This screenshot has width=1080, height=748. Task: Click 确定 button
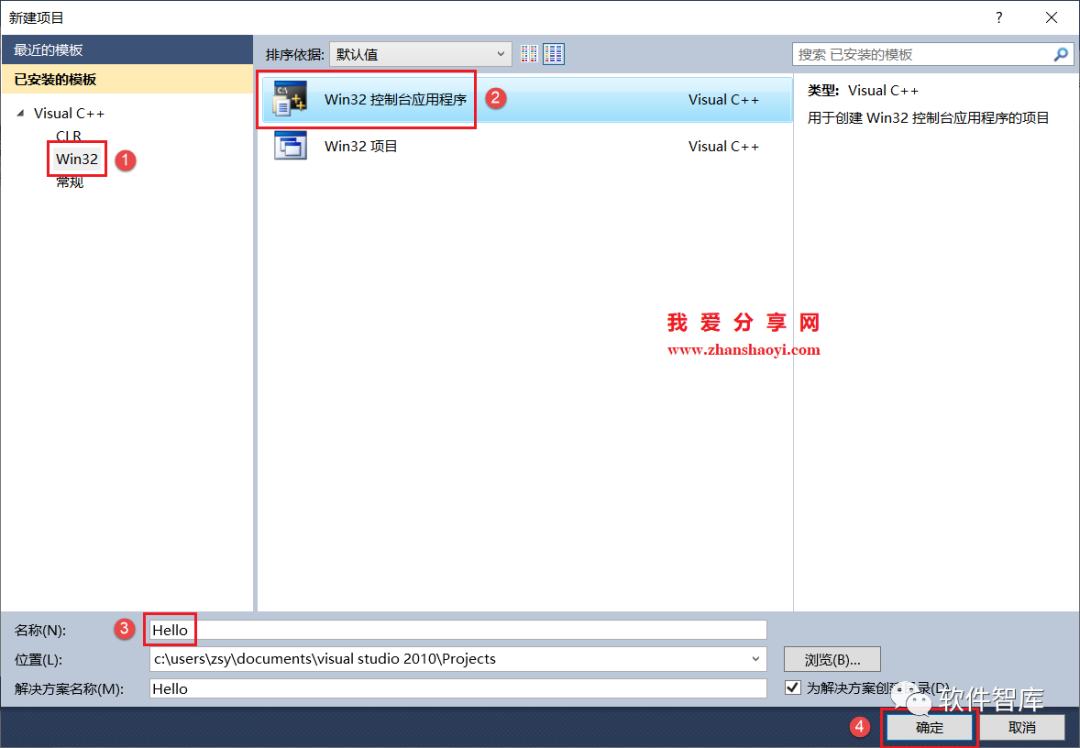(929, 727)
